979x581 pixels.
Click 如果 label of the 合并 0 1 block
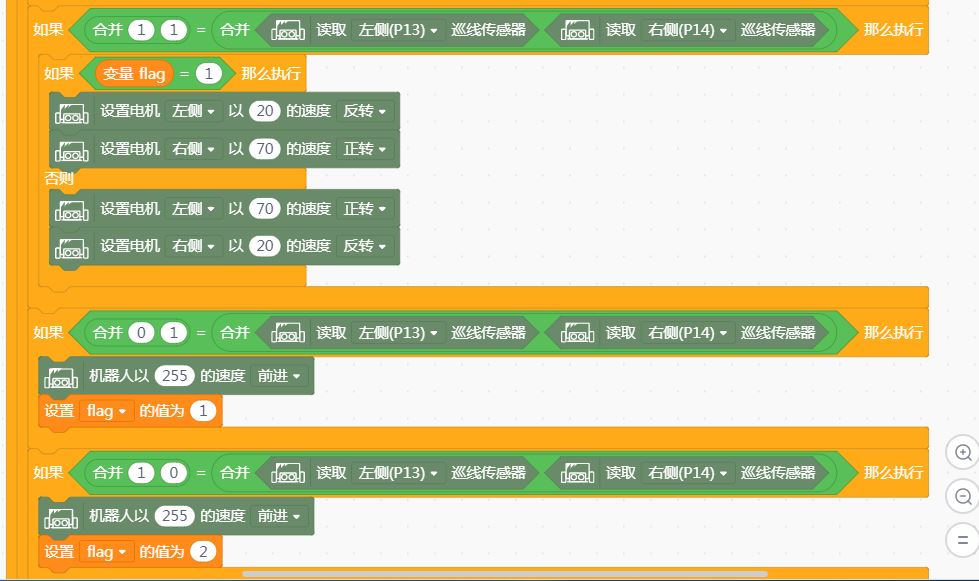click(48, 333)
